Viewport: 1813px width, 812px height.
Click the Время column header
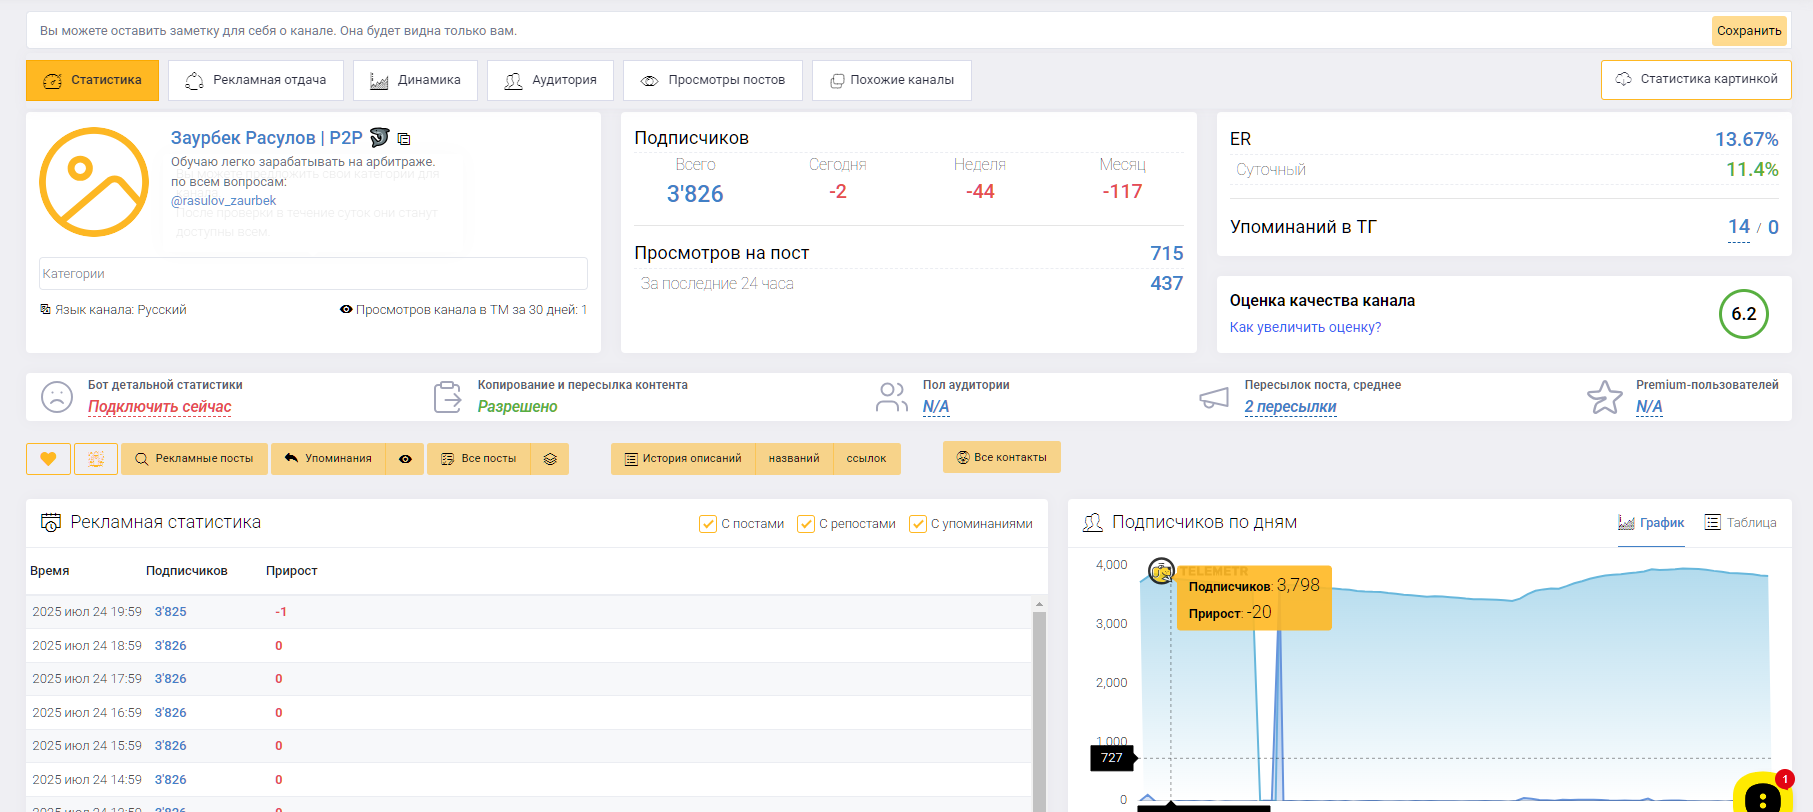pos(50,571)
